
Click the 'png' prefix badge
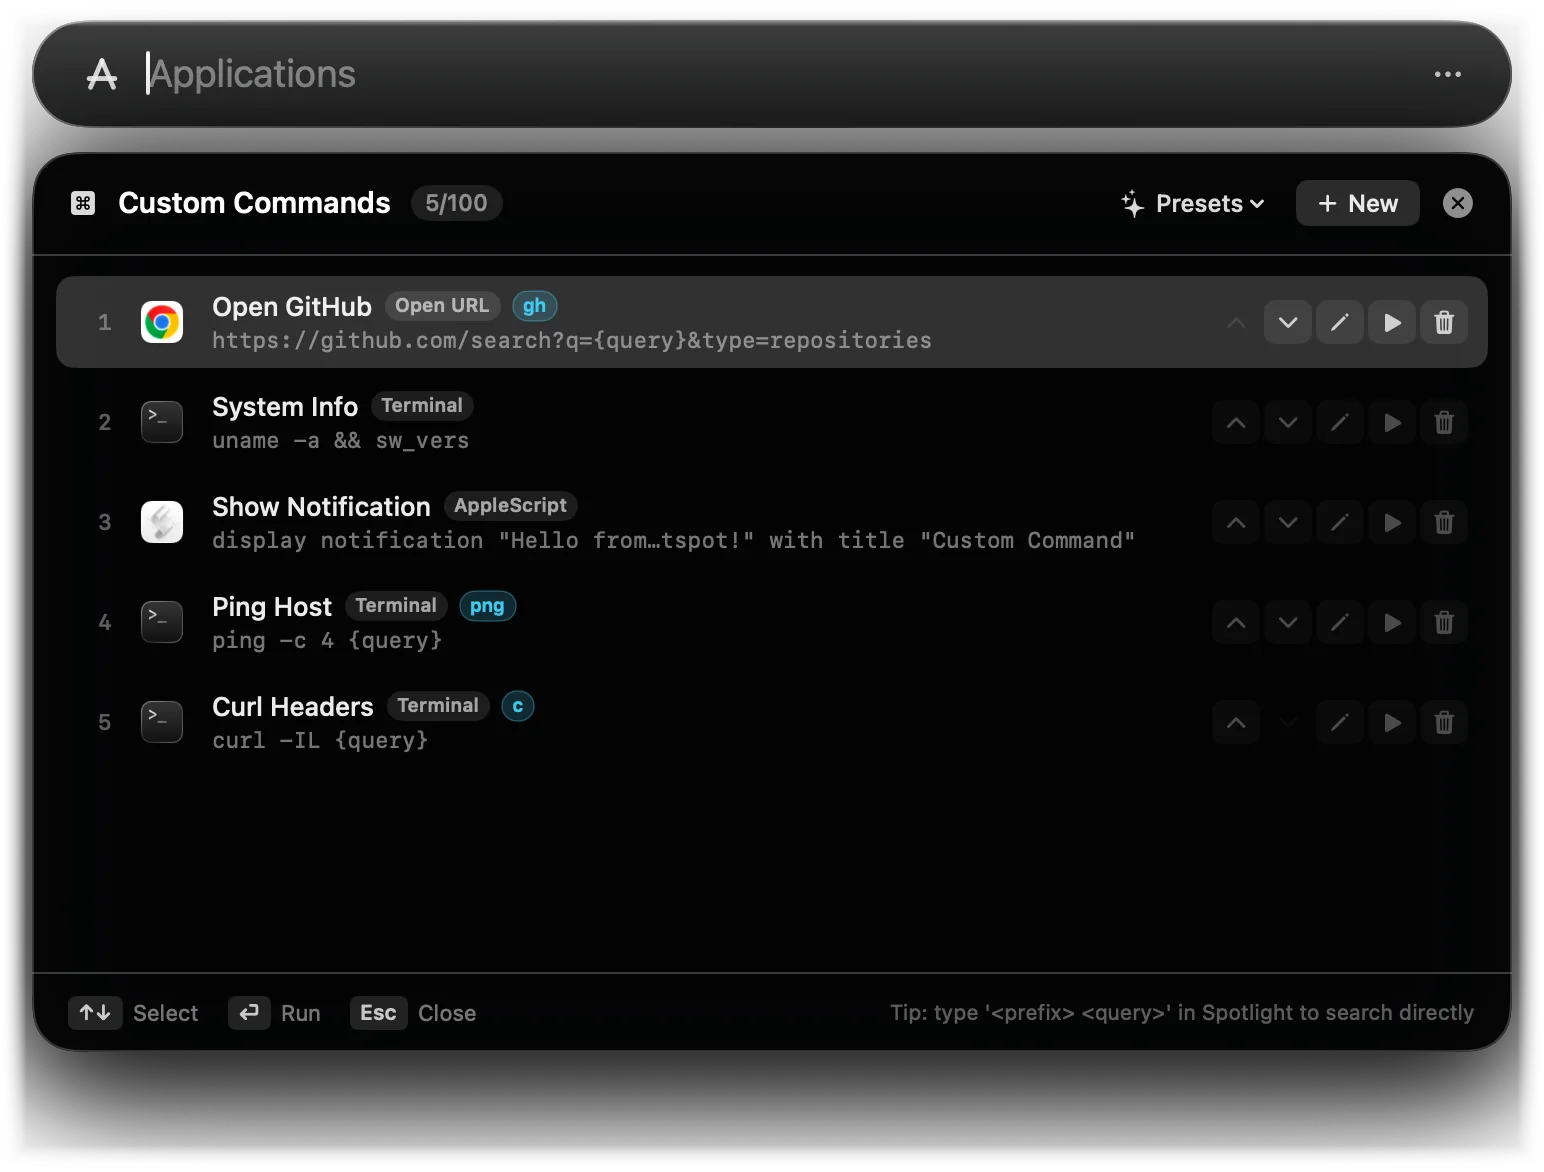coord(487,606)
